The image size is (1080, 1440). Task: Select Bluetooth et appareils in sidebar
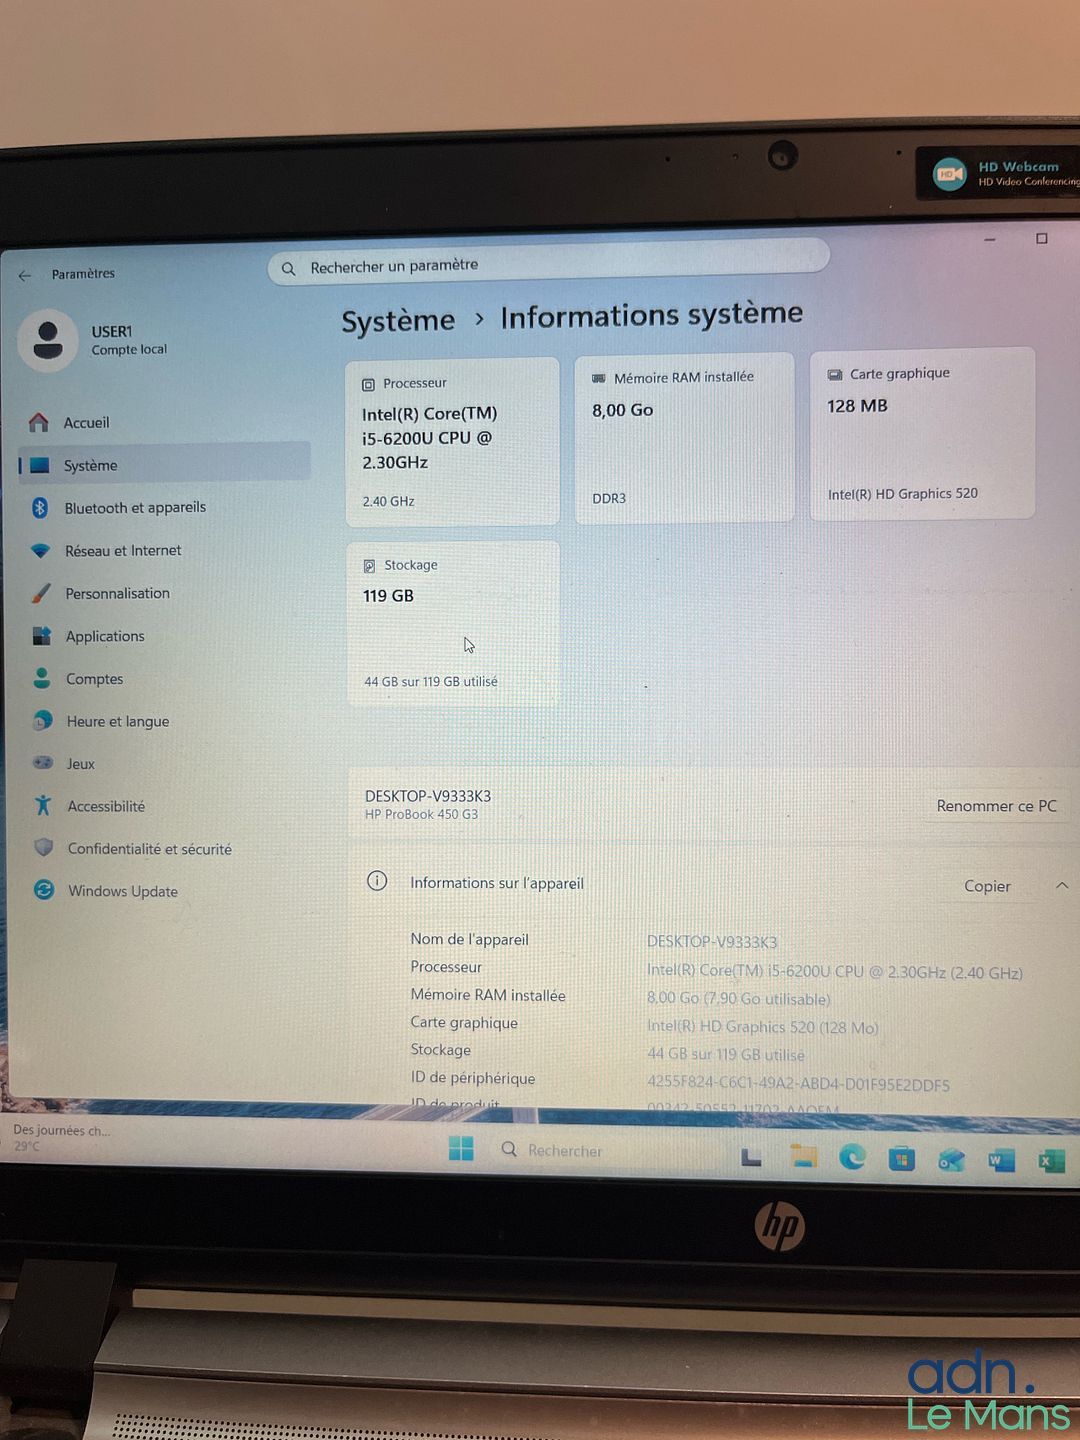tap(165, 507)
